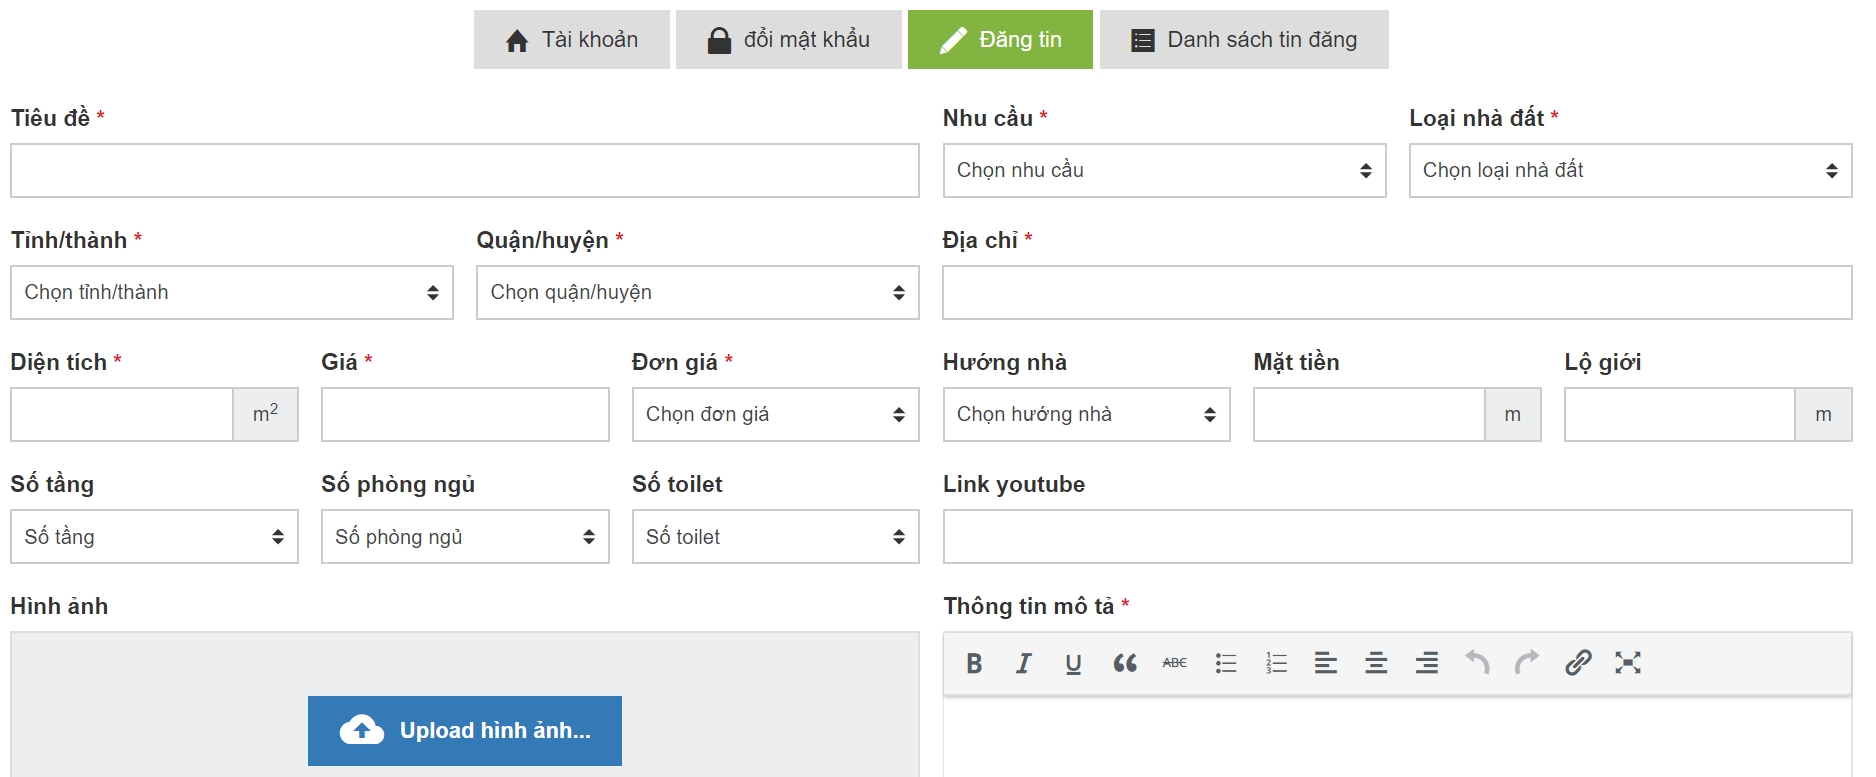Click the Hình ảnh section label
This screenshot has width=1876, height=777.
pyautogui.click(x=59, y=606)
